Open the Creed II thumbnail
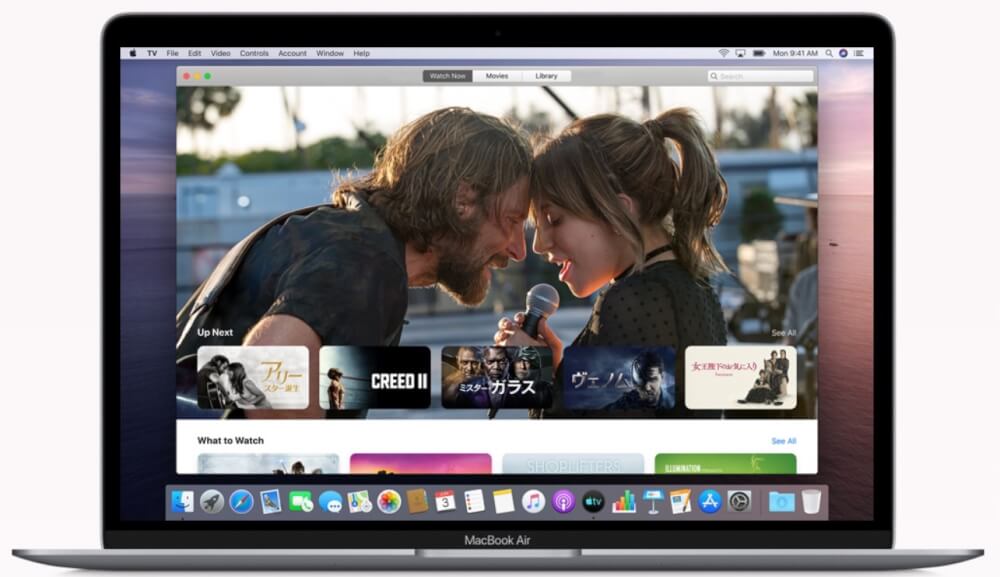 375,377
